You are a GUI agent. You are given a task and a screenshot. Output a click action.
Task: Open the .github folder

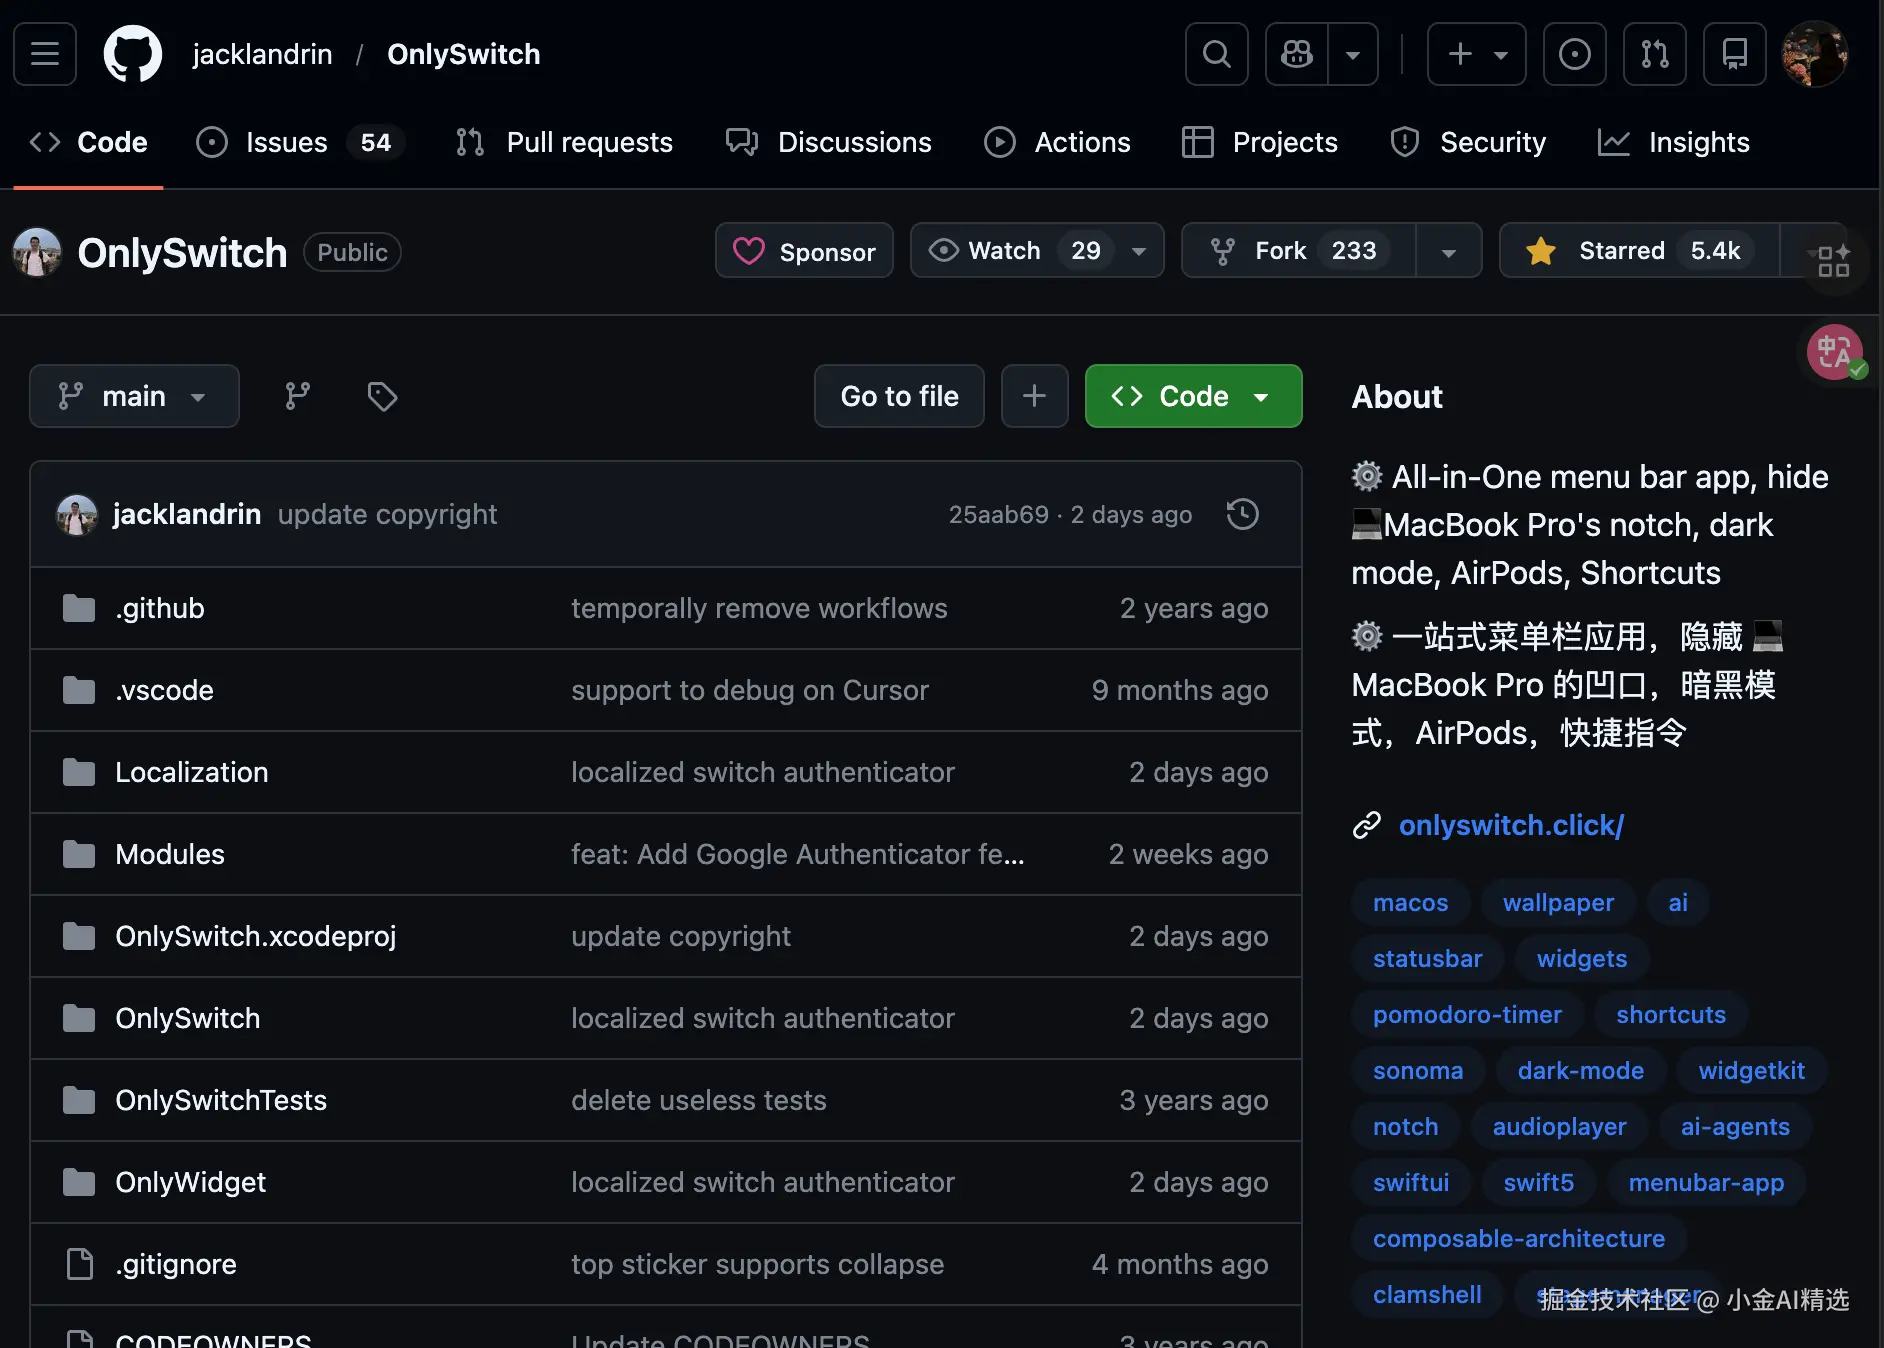click(x=160, y=608)
